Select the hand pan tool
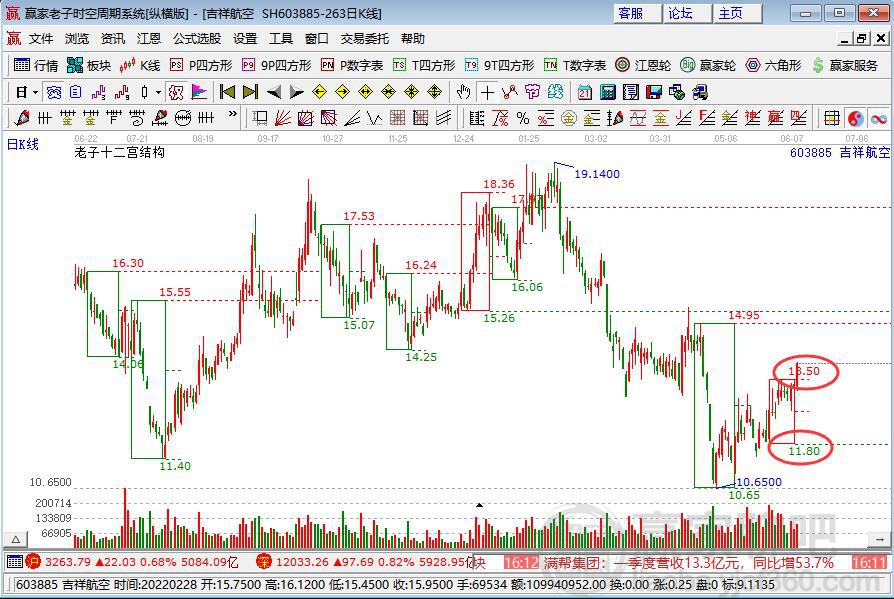894x599 pixels. click(x=464, y=92)
